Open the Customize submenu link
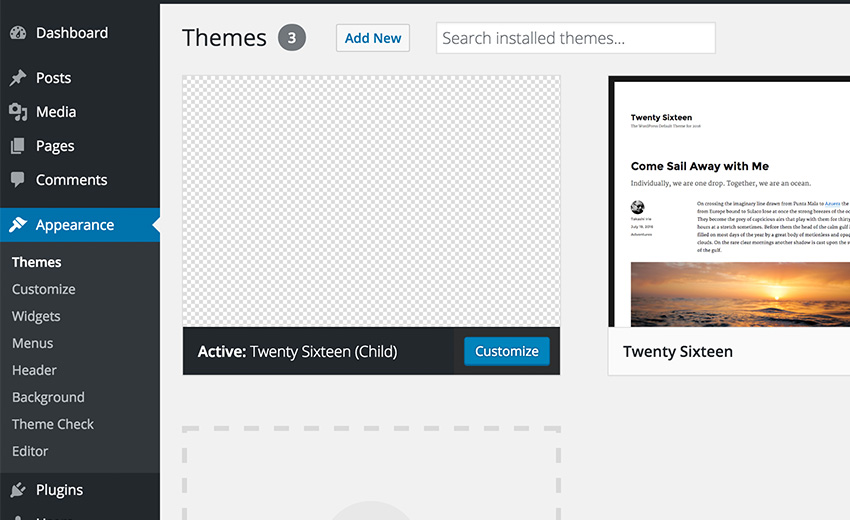Screen dimensions: 850x520 (x=44, y=289)
